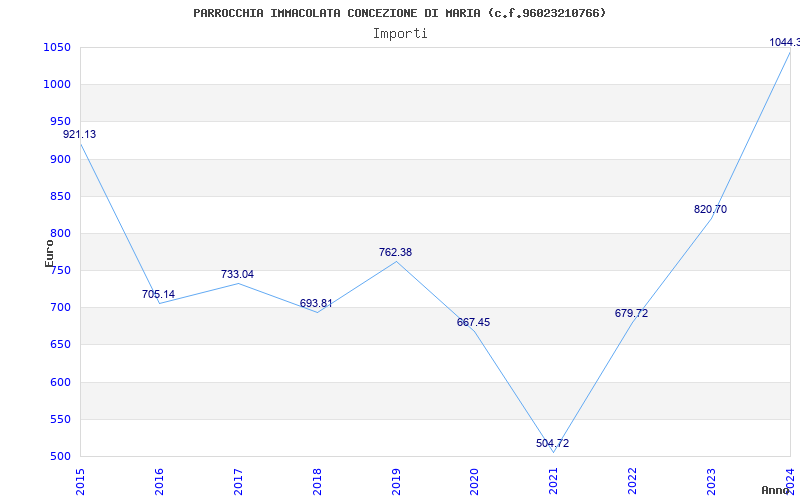
Task: Click the 800 value on the Euro axis
Action: 60,234
